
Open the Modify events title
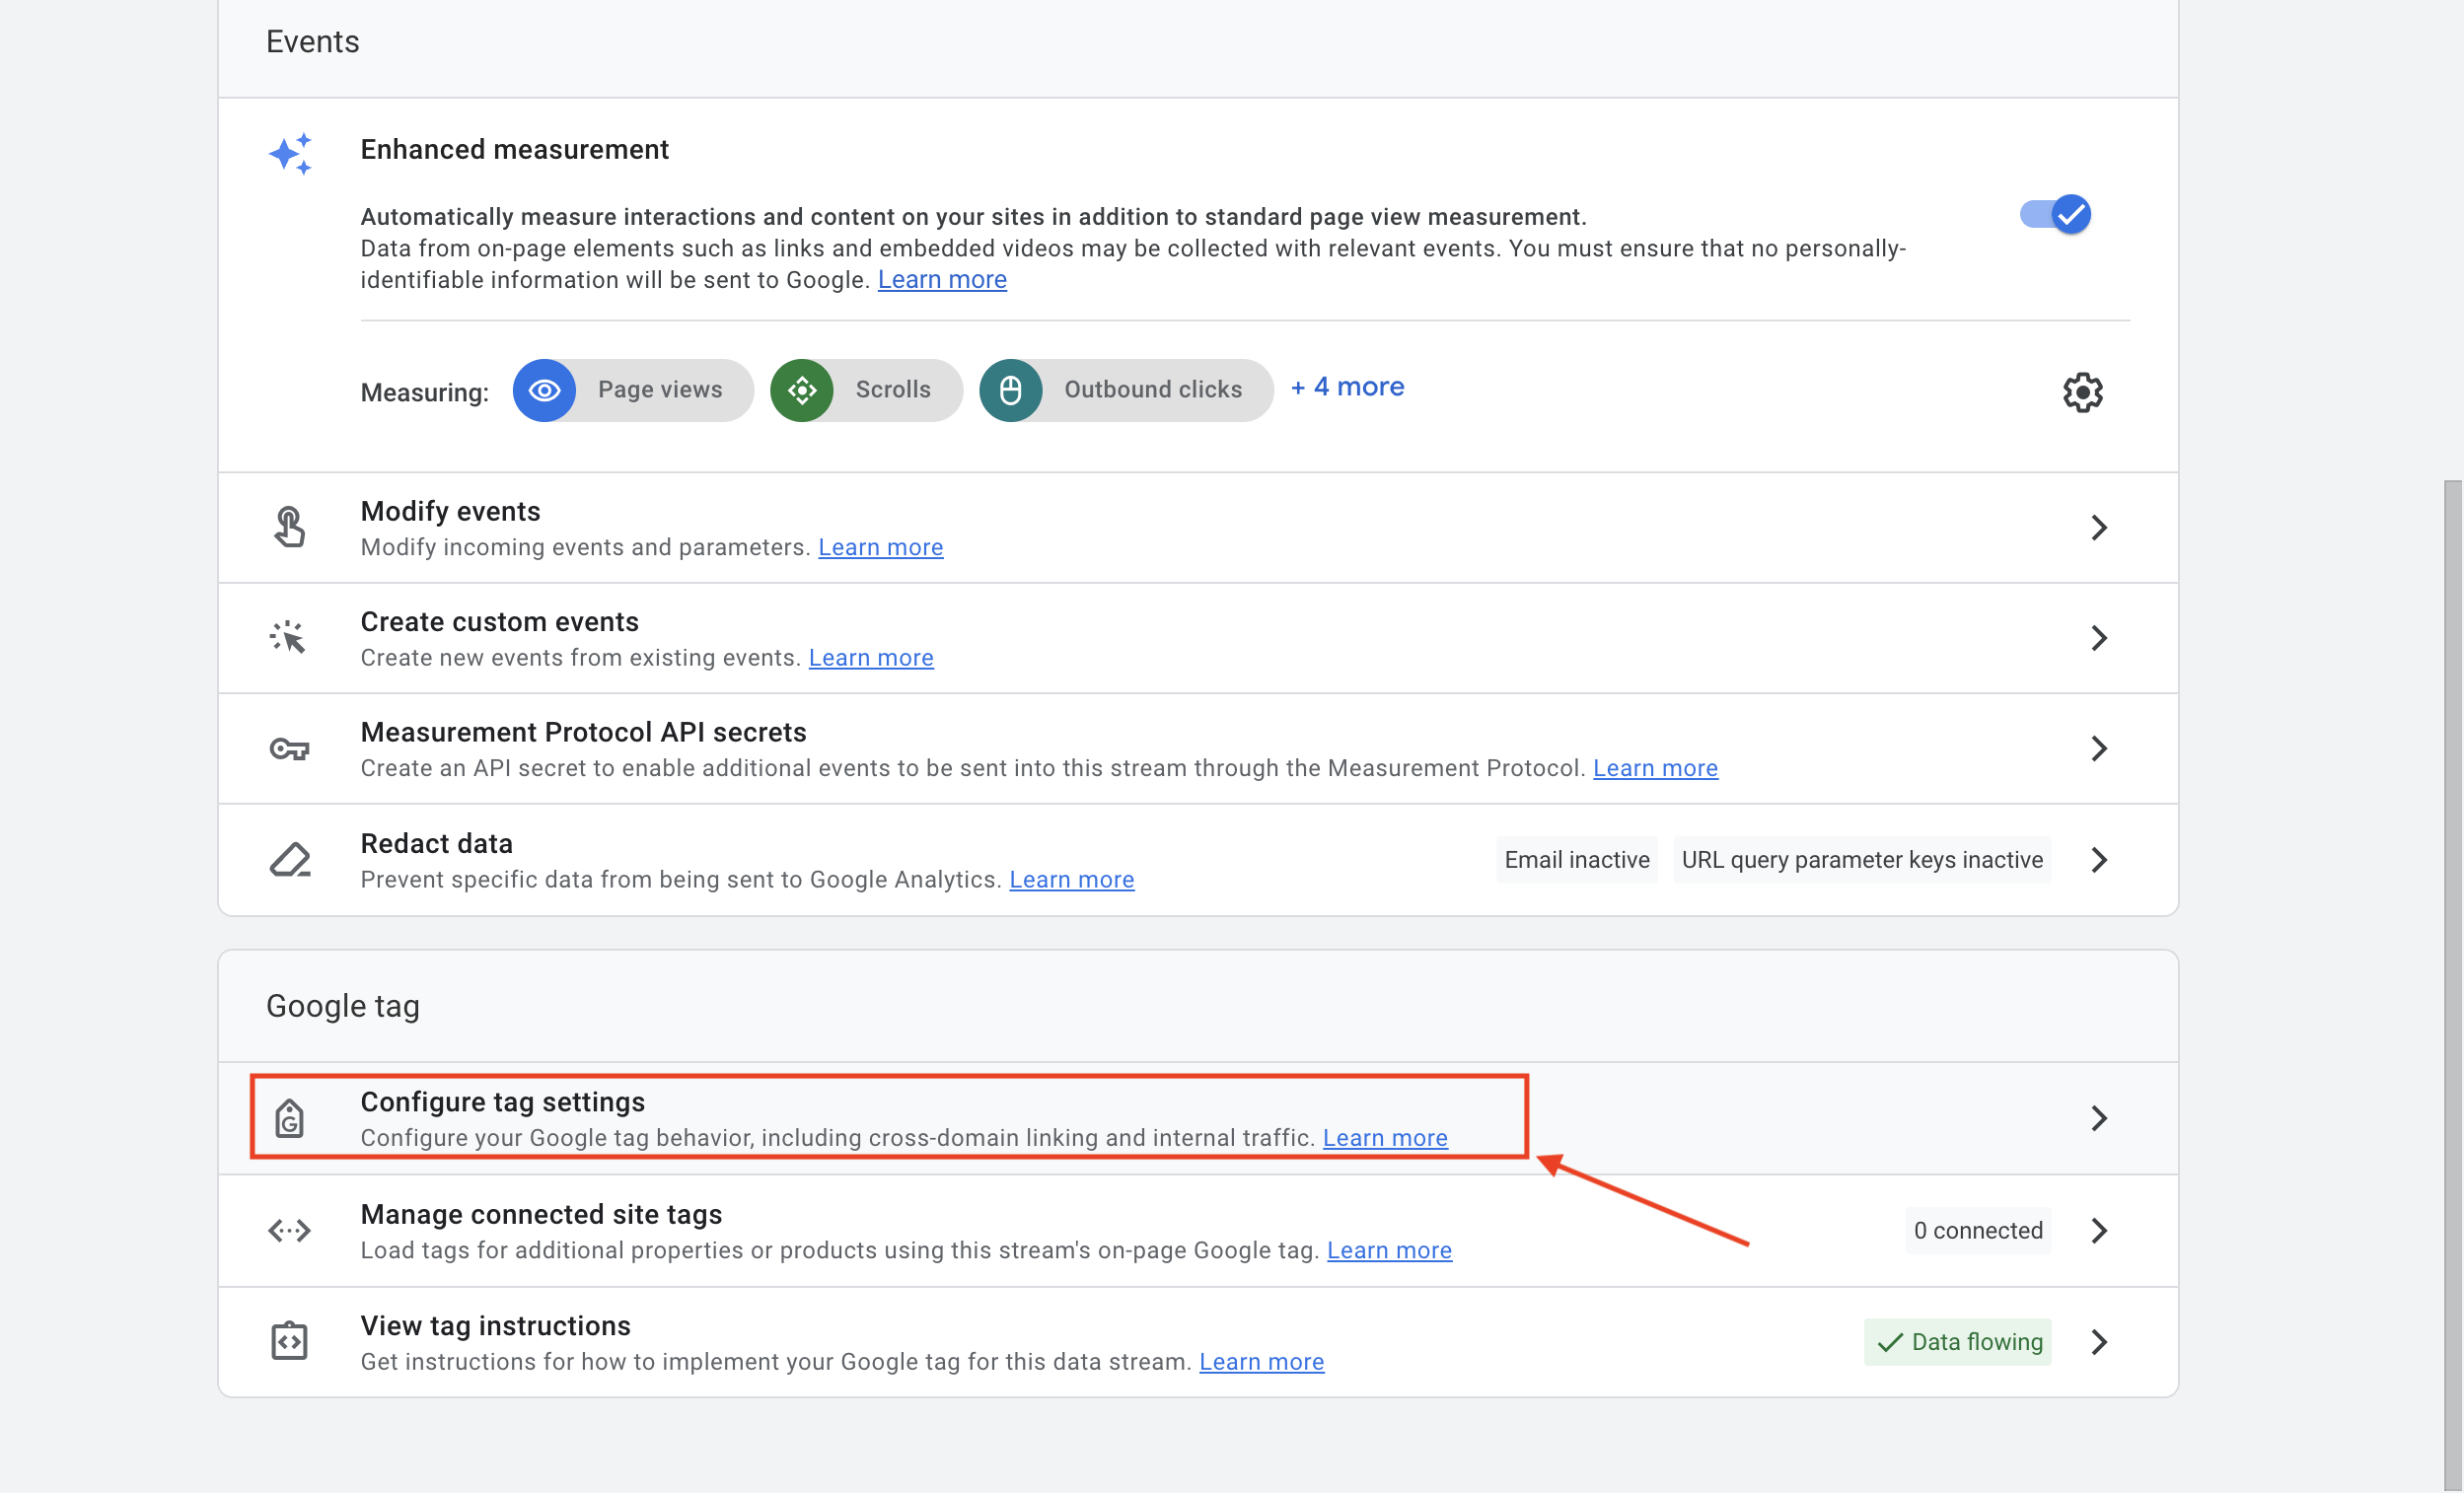pyautogui.click(x=450, y=511)
